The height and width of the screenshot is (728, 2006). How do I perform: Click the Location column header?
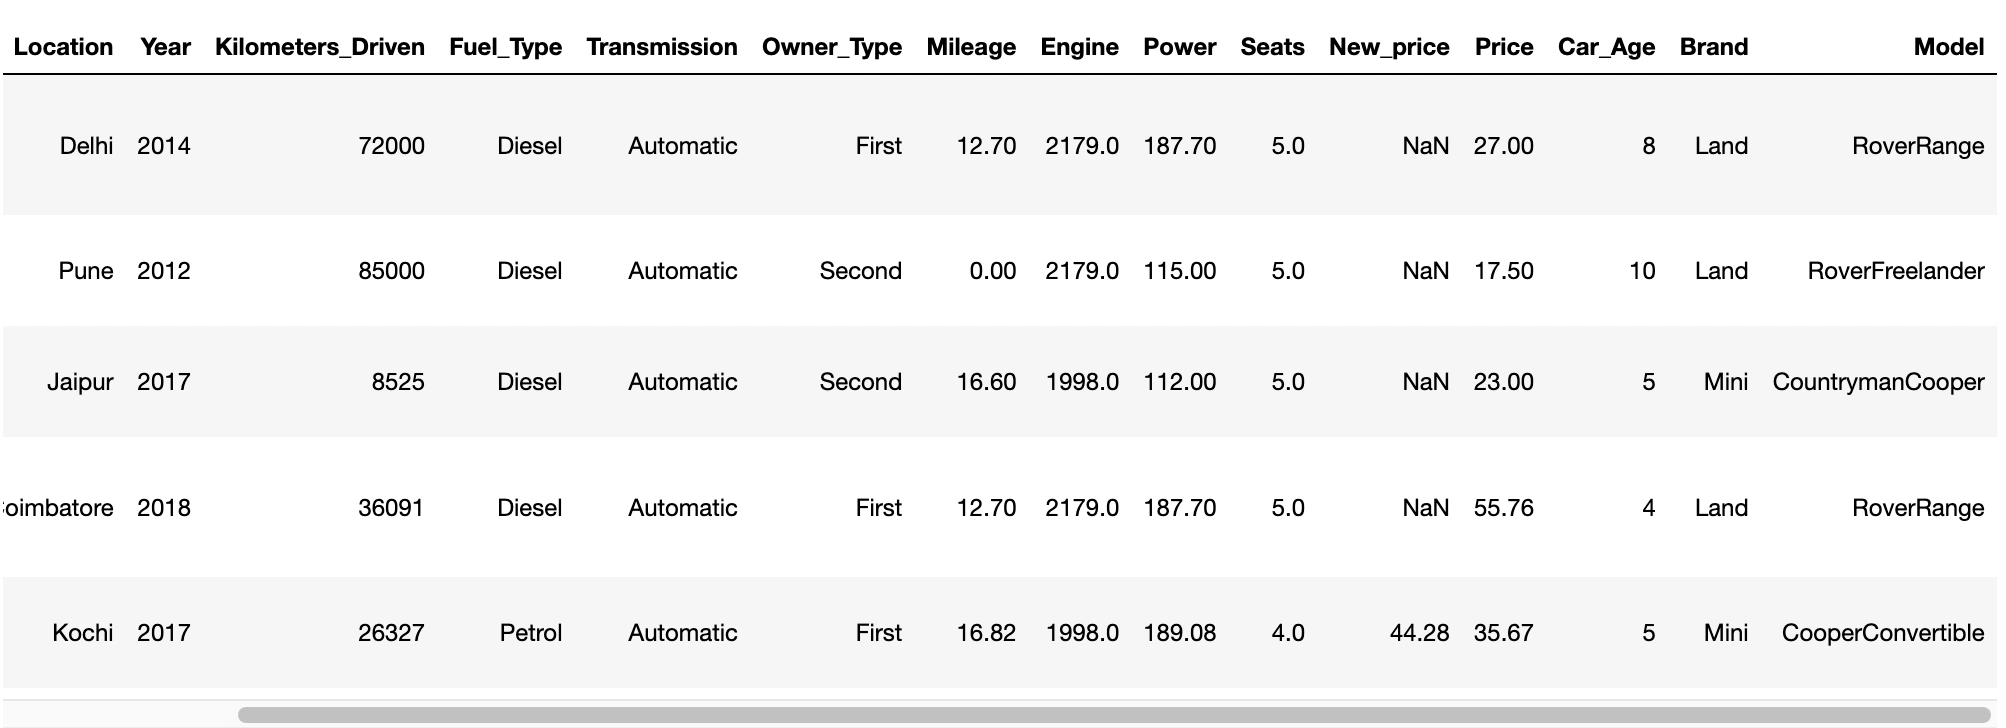(63, 47)
